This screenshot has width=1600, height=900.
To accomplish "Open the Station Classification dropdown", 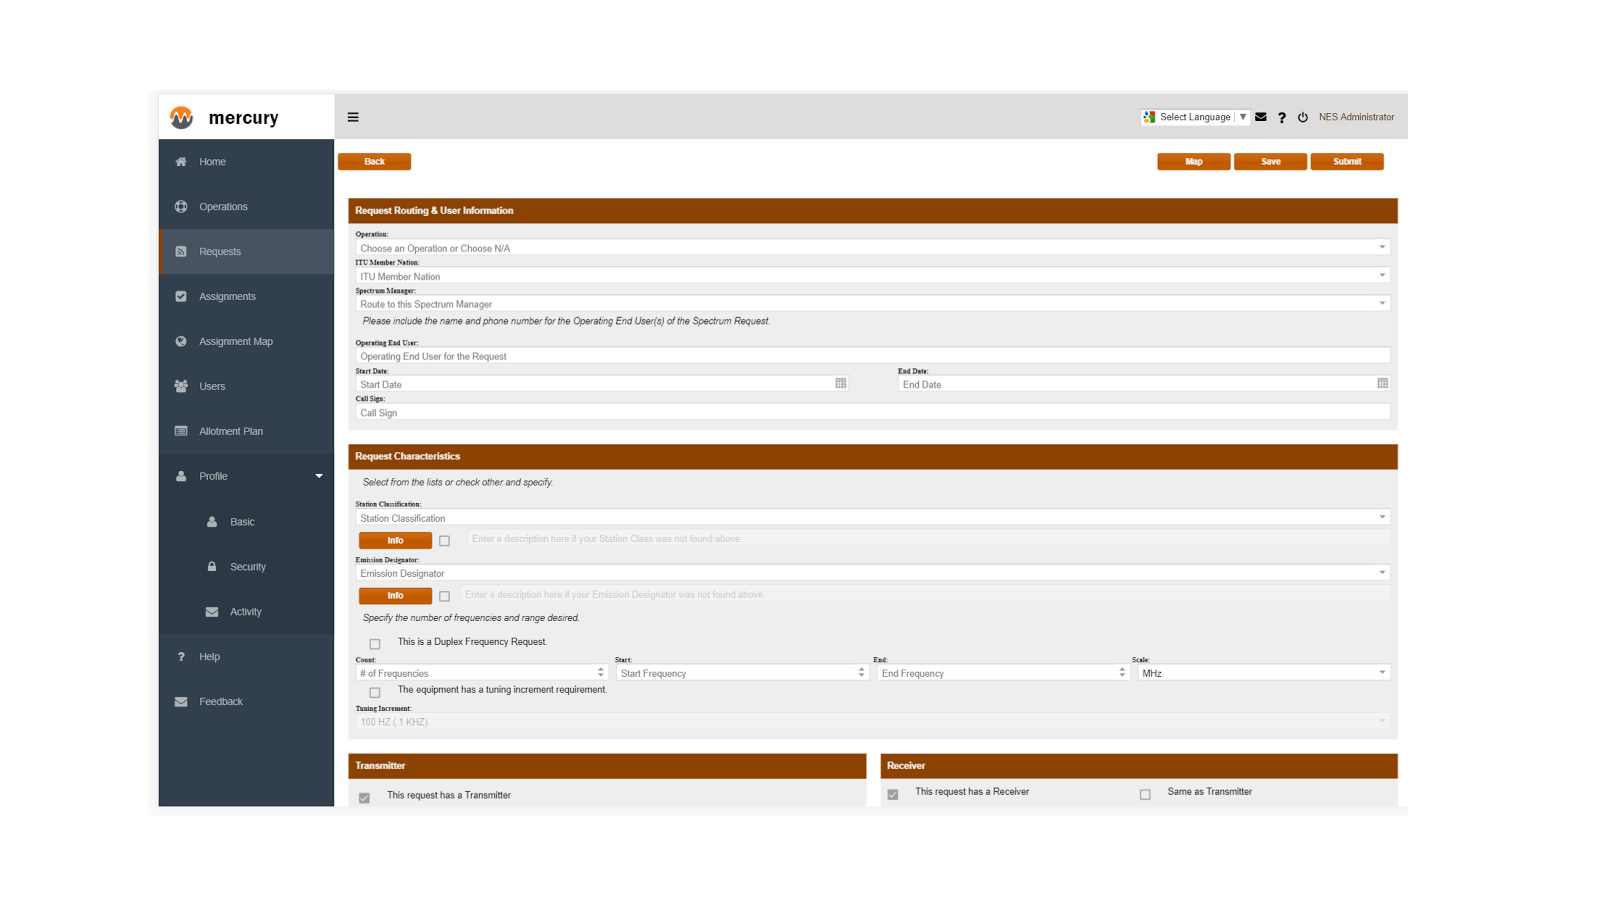I will (872, 517).
